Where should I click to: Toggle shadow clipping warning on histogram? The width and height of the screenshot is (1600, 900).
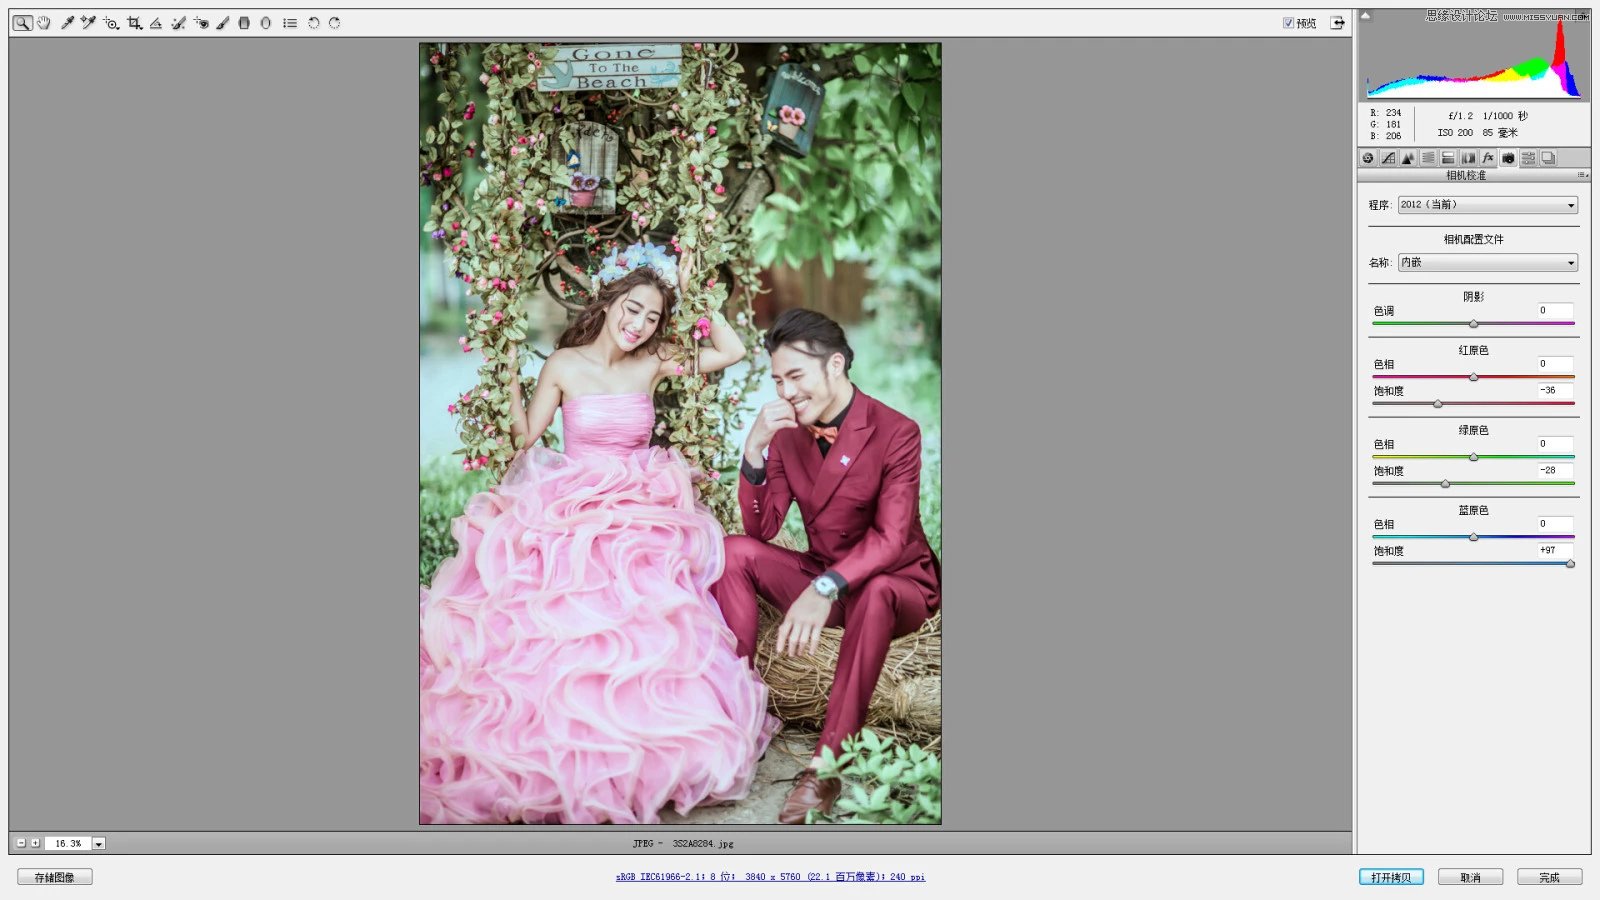(1365, 15)
